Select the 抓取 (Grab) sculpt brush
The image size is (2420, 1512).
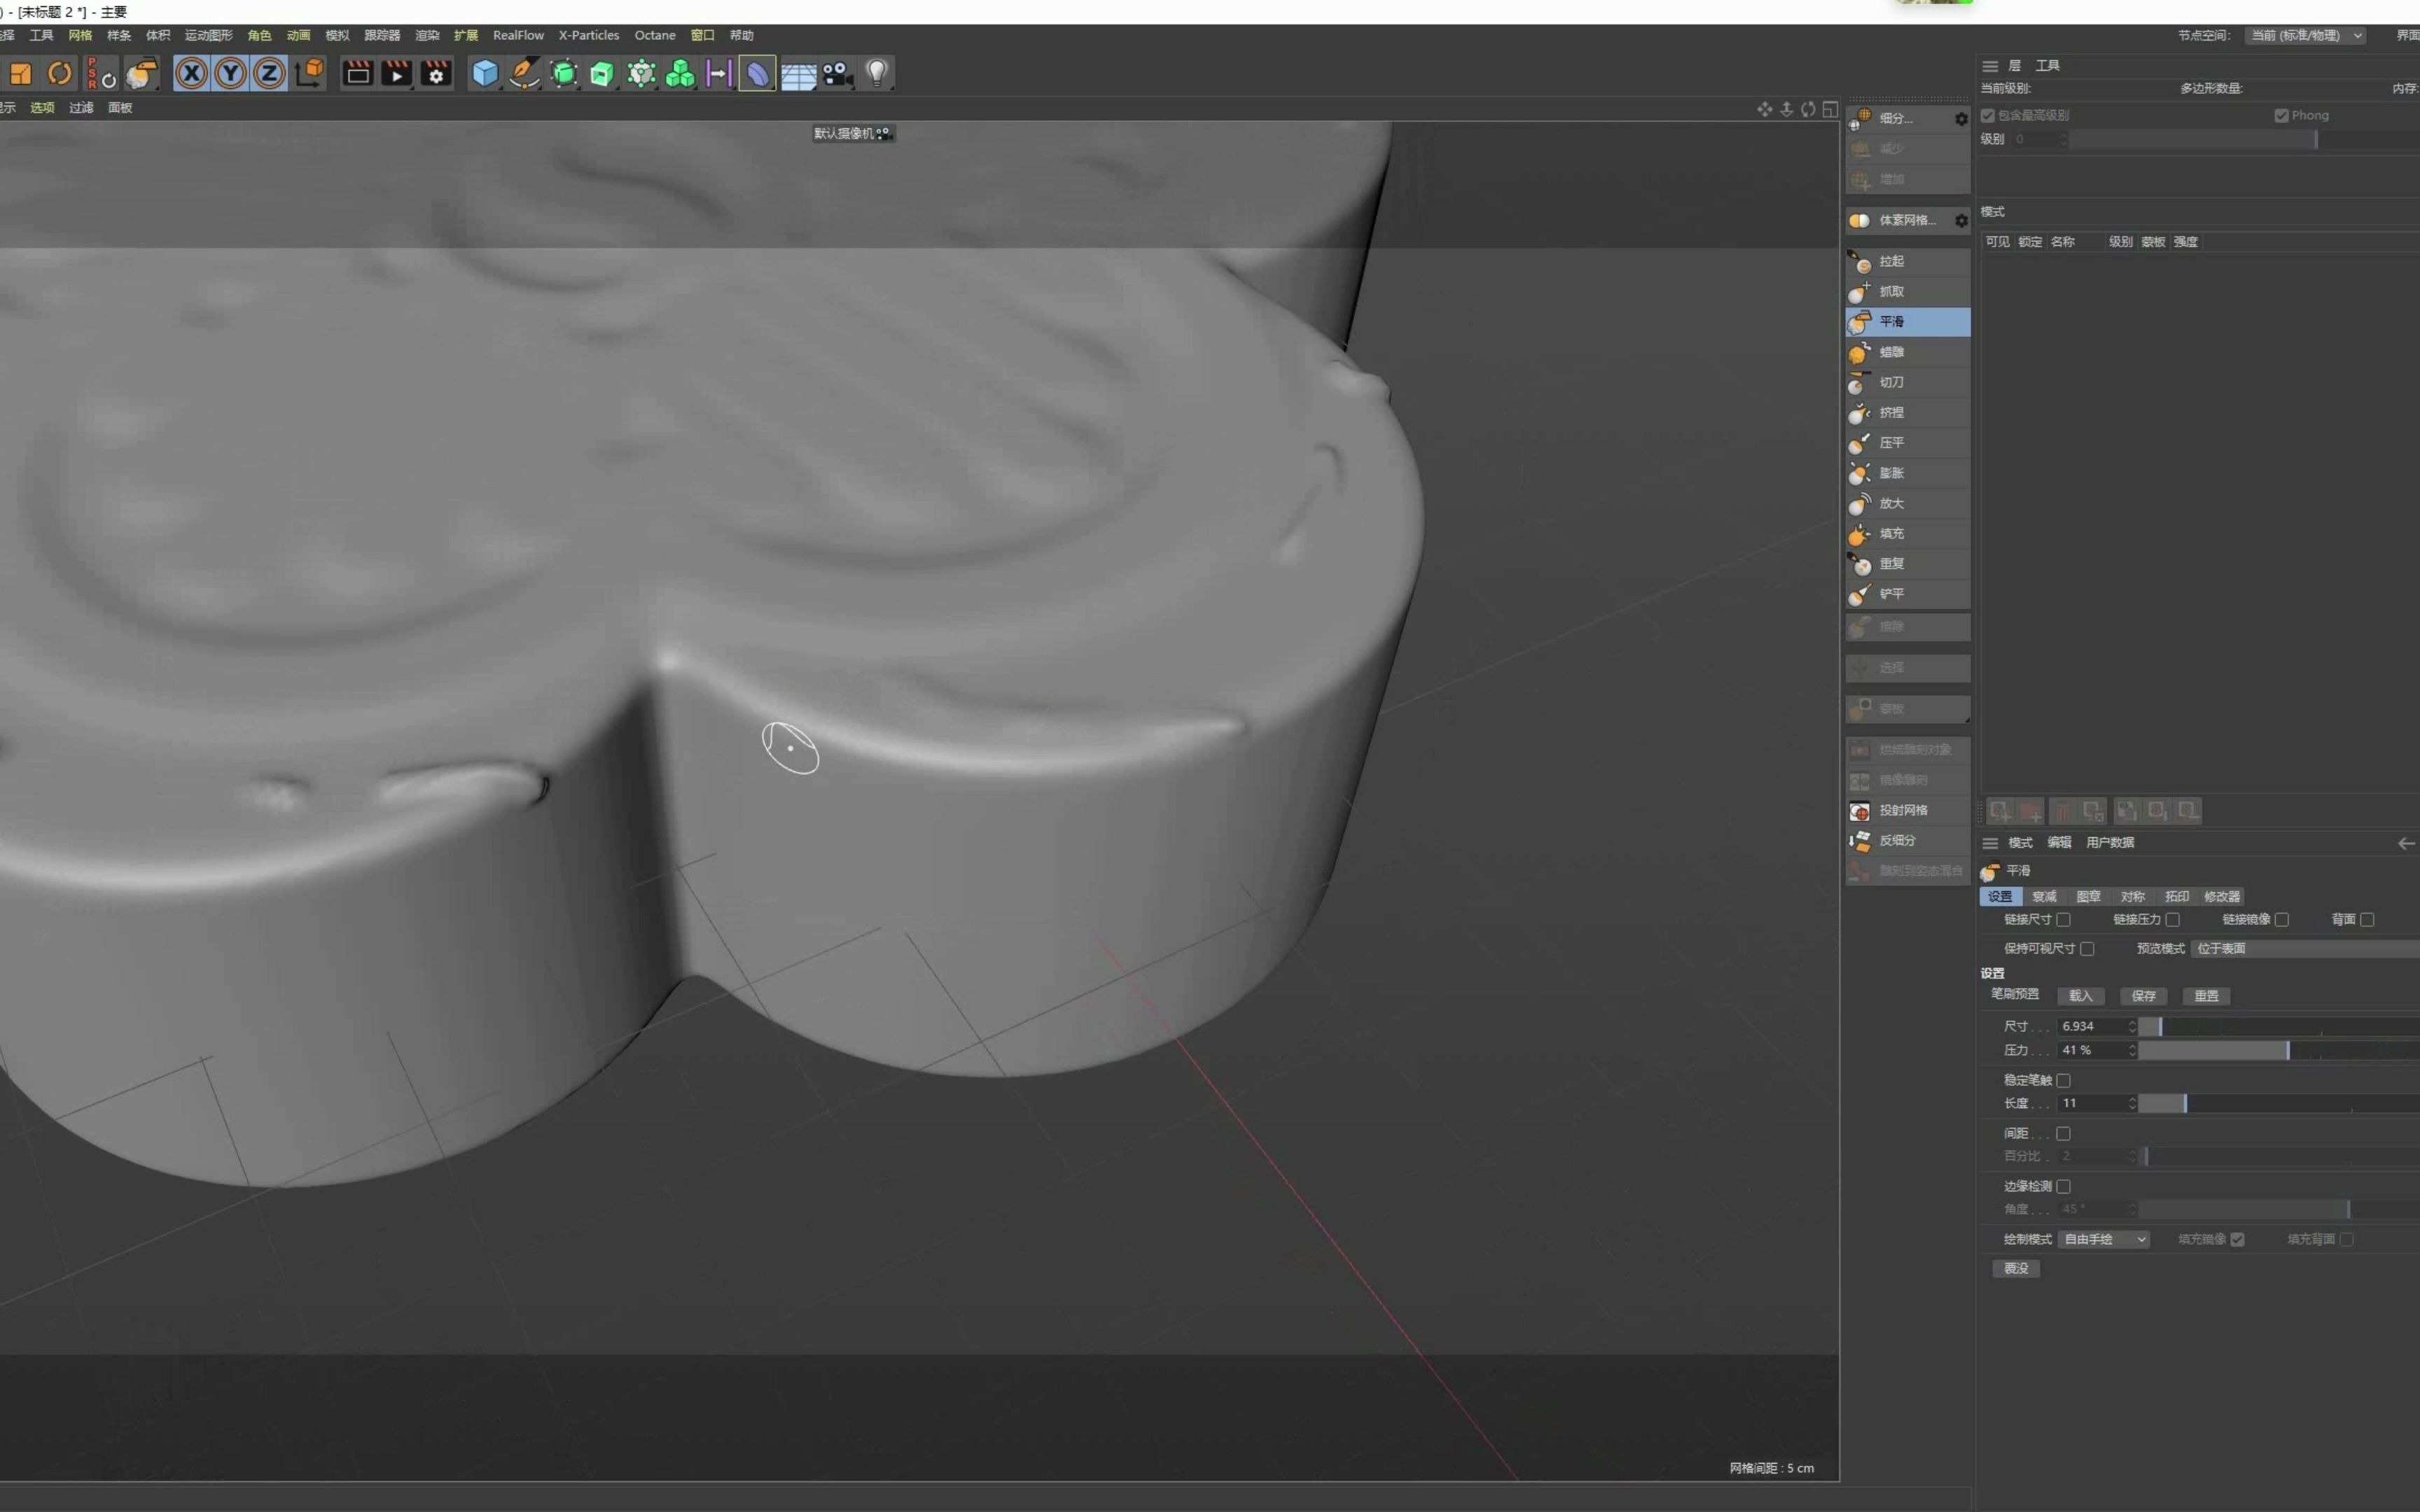pyautogui.click(x=1891, y=291)
